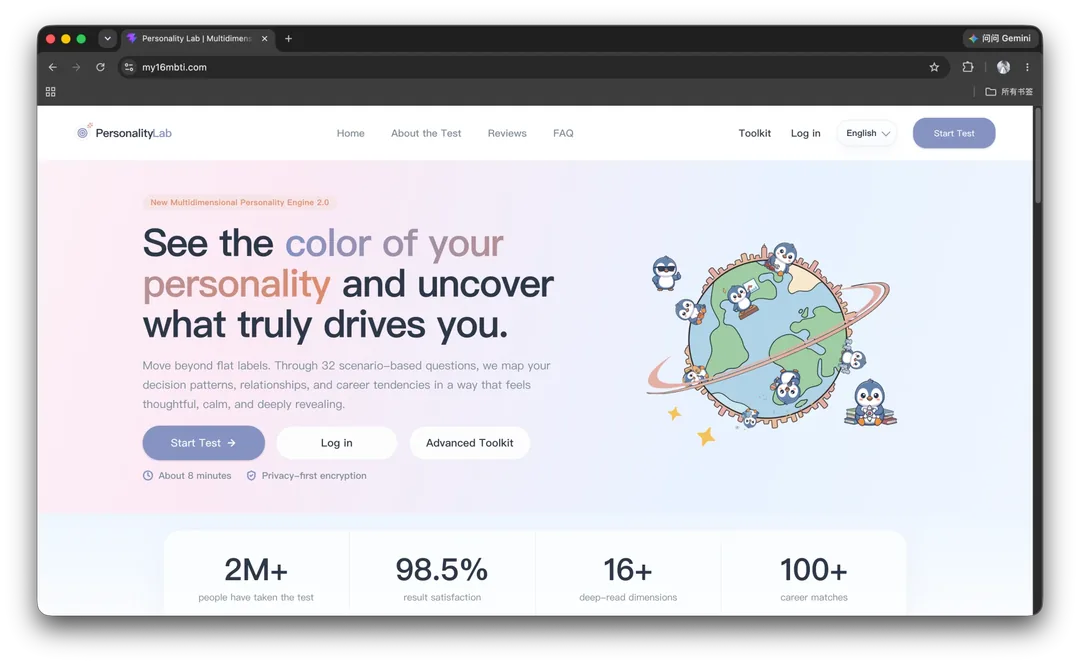
Task: Click the PersonalityLab logo
Action: 124,132
